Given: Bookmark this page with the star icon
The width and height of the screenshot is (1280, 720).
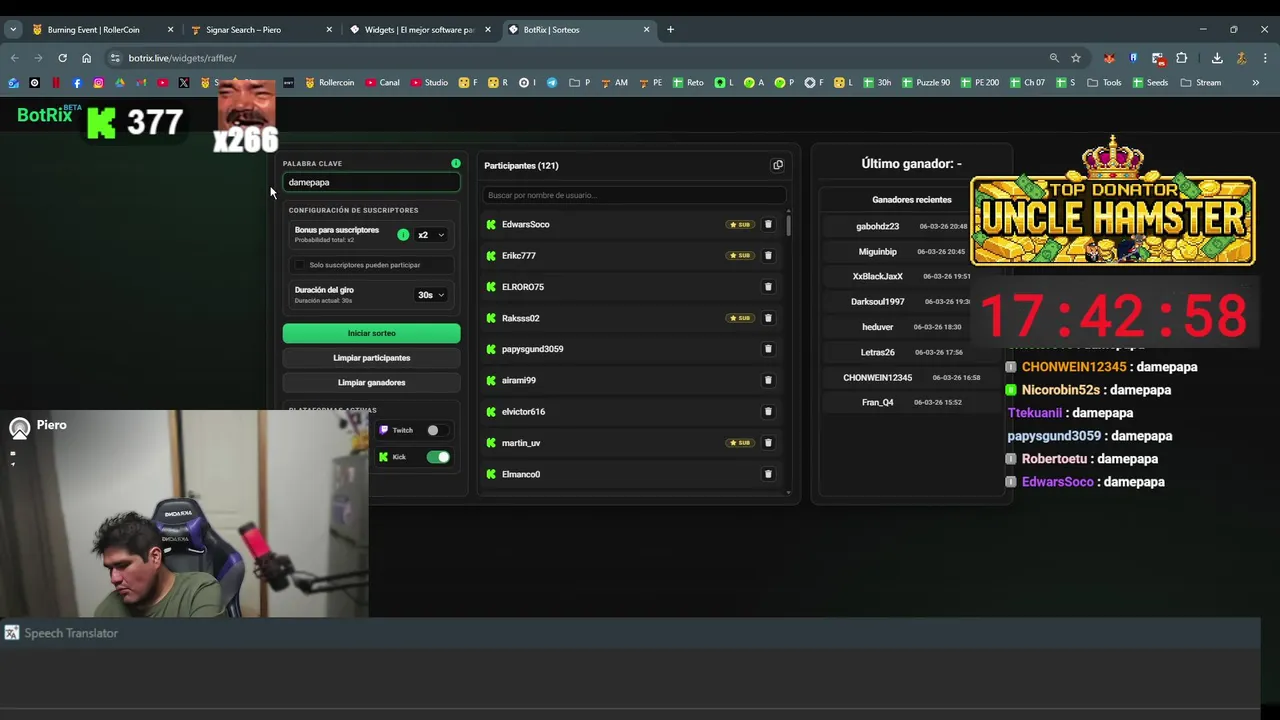Looking at the screenshot, I should coord(1076,58).
